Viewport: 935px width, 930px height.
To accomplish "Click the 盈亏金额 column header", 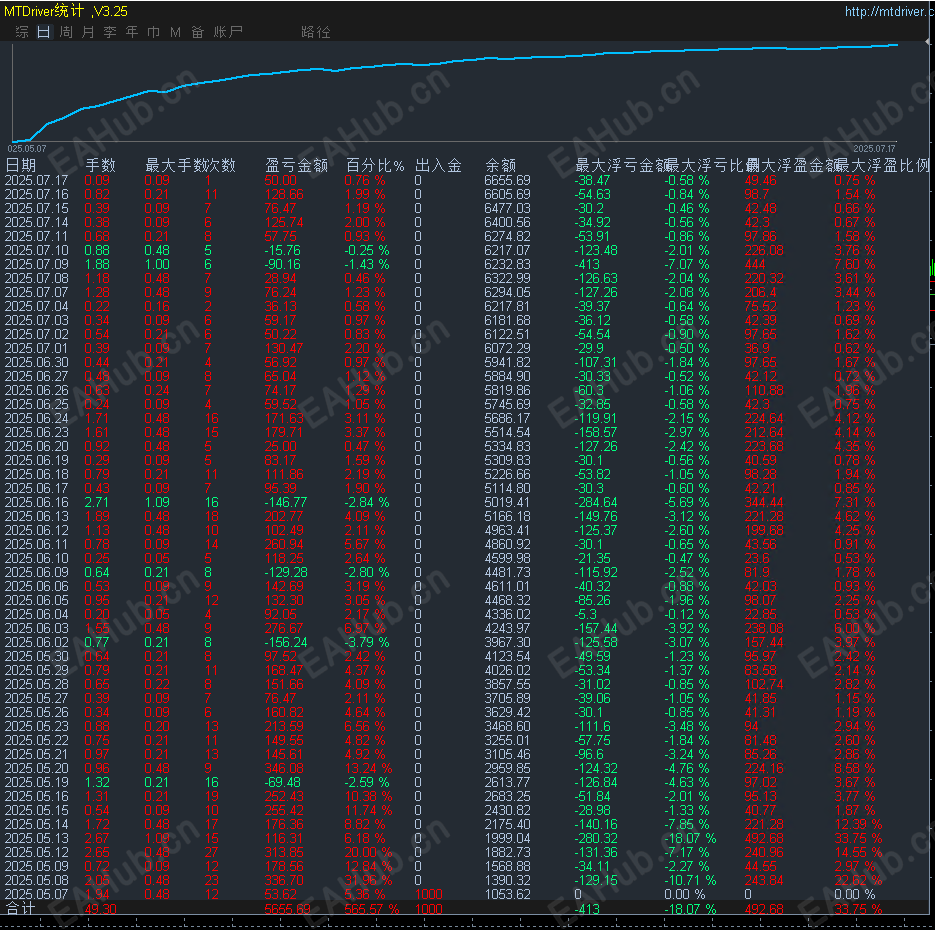I will 296,165.
